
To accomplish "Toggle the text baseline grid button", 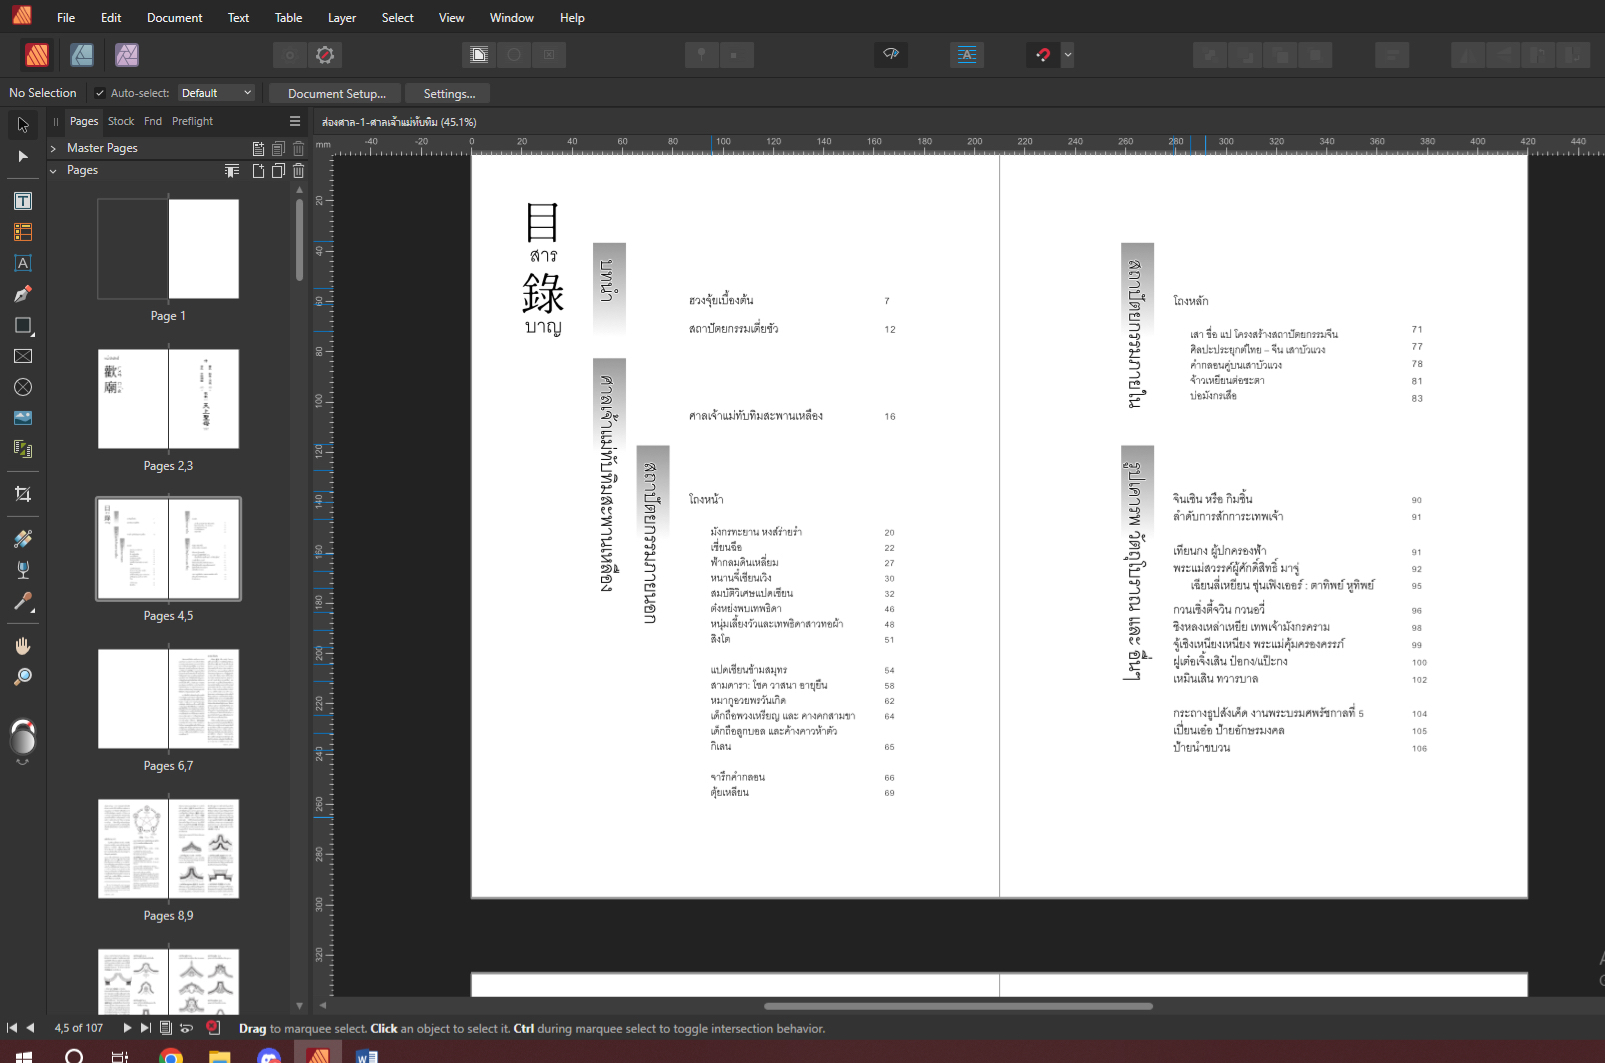I will pos(966,55).
